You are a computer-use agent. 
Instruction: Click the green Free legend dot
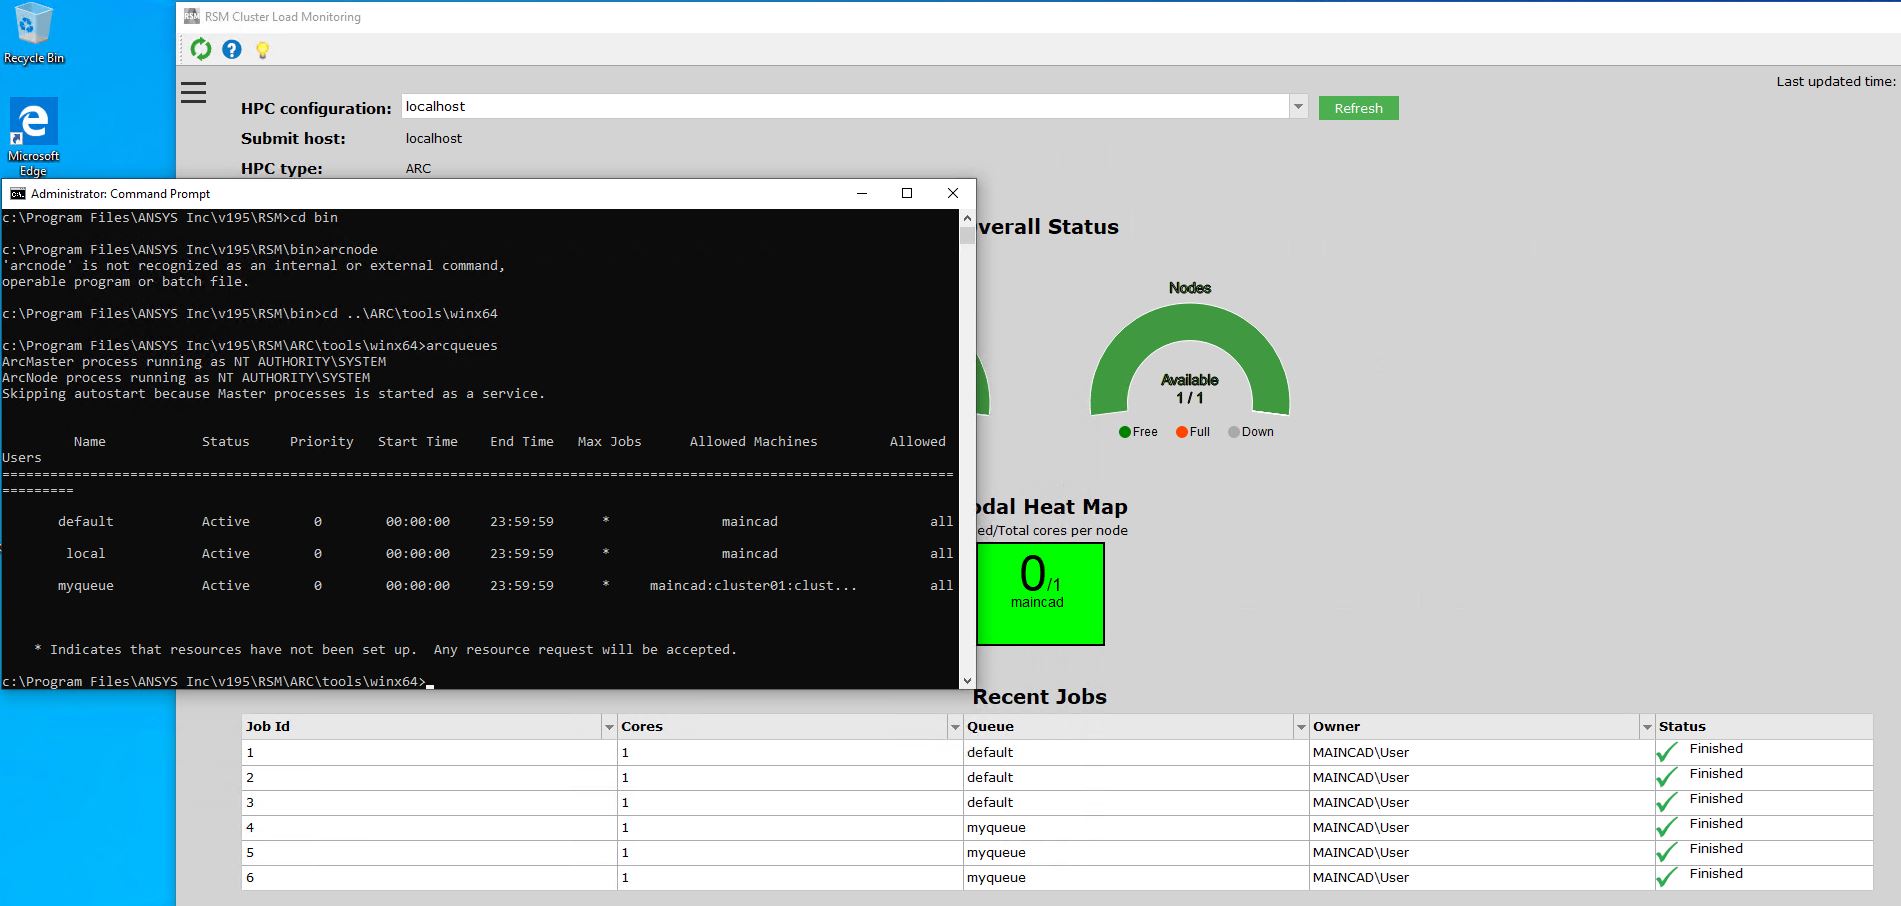coord(1125,432)
